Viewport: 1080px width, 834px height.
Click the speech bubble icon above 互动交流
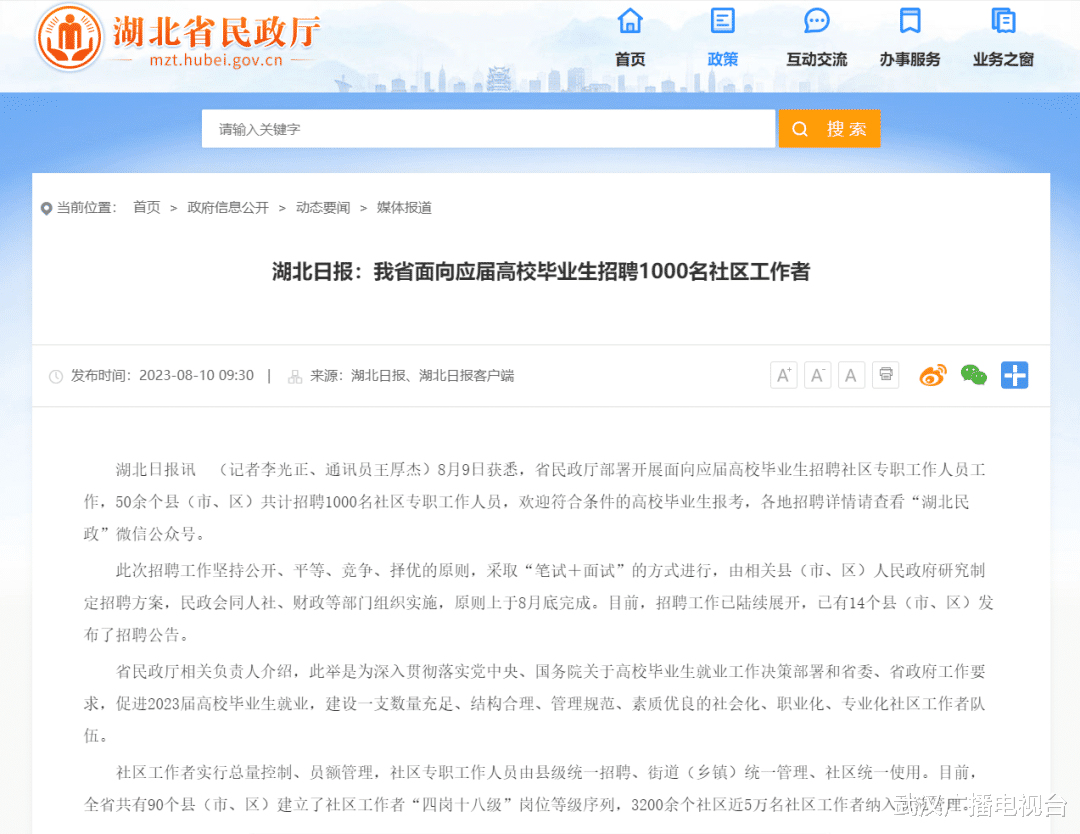point(816,21)
